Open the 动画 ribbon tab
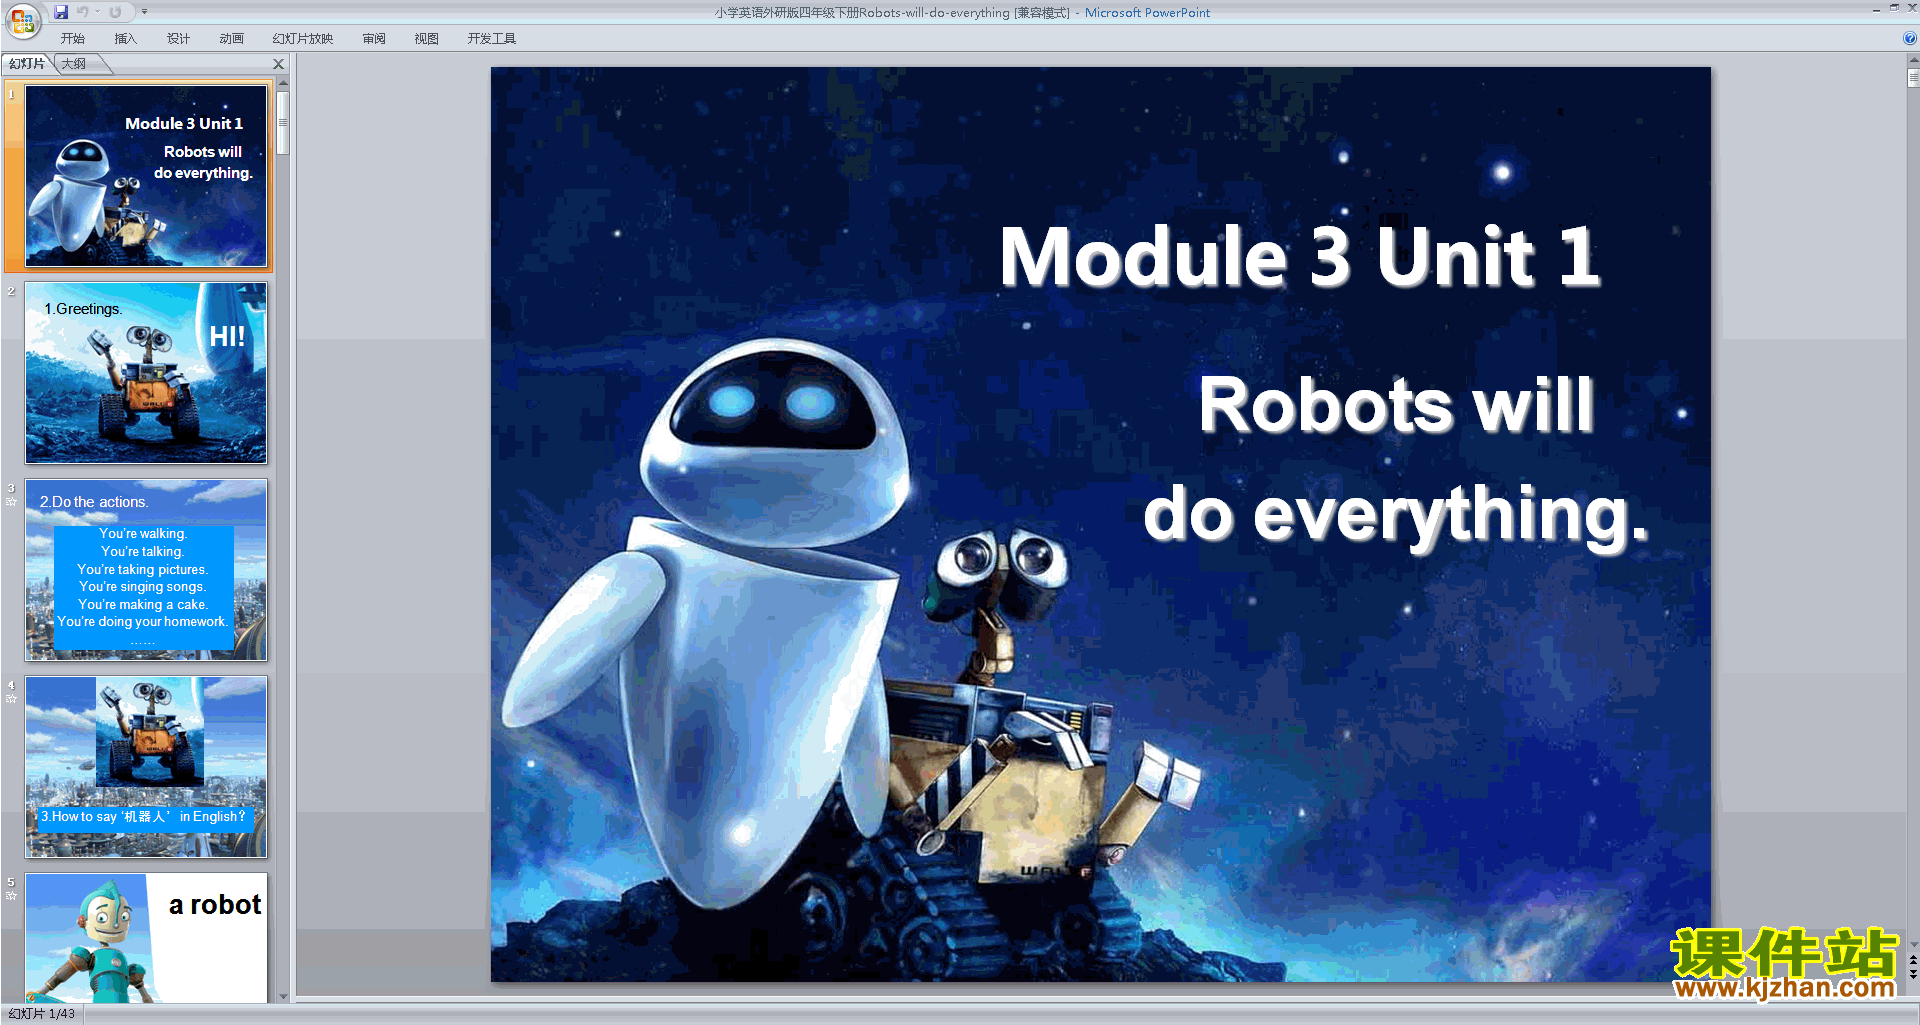Viewport: 1920px width, 1025px height. pyautogui.click(x=231, y=39)
